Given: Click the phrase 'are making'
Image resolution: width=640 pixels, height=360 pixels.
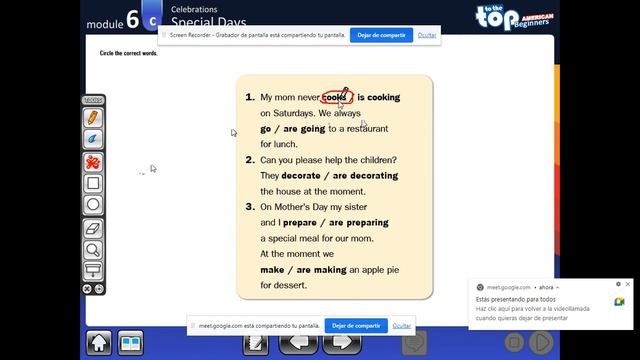Looking at the screenshot, I should [321, 270].
